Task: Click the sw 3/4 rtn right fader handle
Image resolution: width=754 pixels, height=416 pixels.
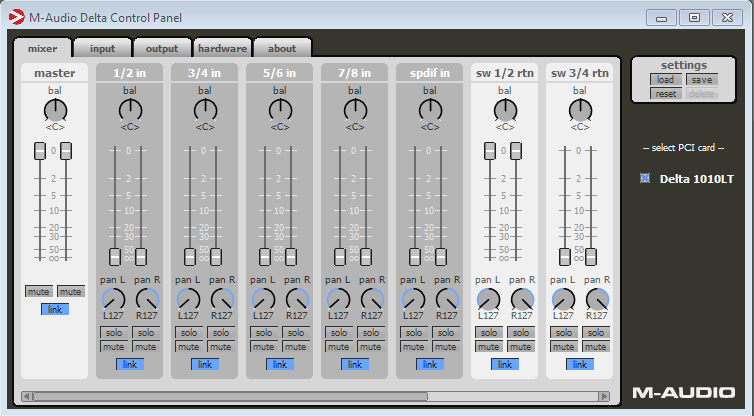Action: point(591,257)
